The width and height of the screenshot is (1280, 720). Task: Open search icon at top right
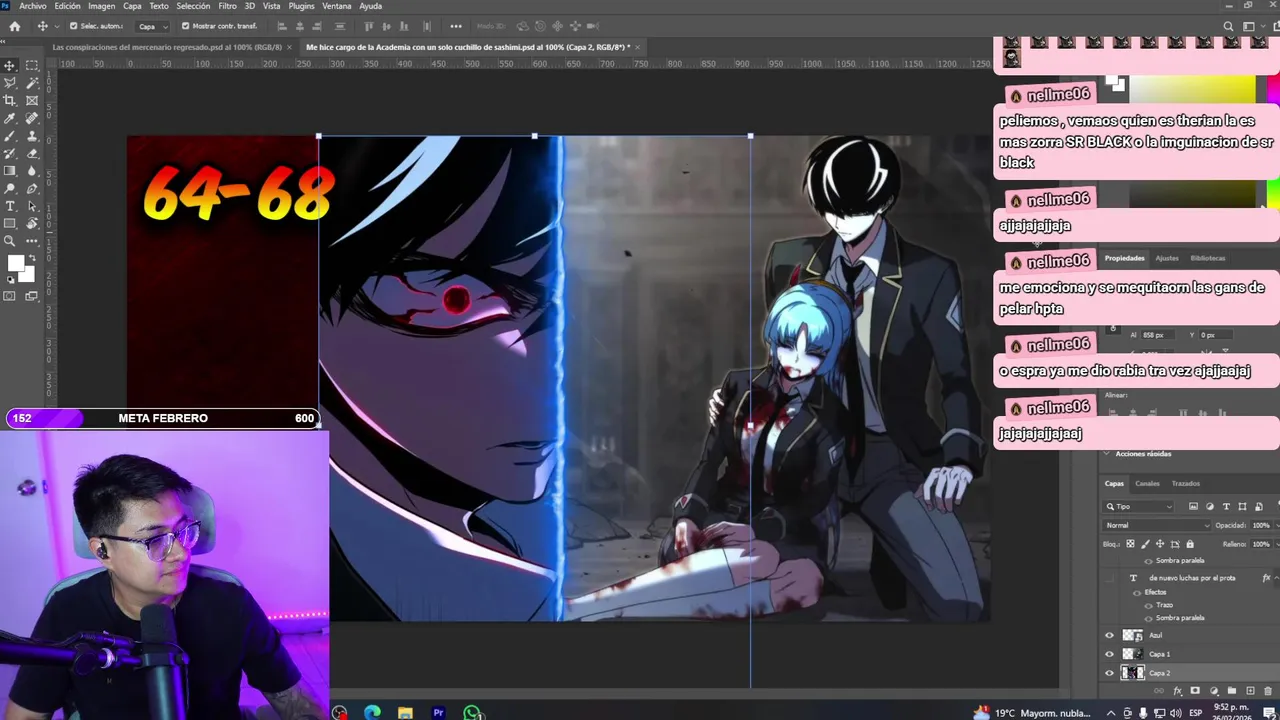pyautogui.click(x=1228, y=27)
